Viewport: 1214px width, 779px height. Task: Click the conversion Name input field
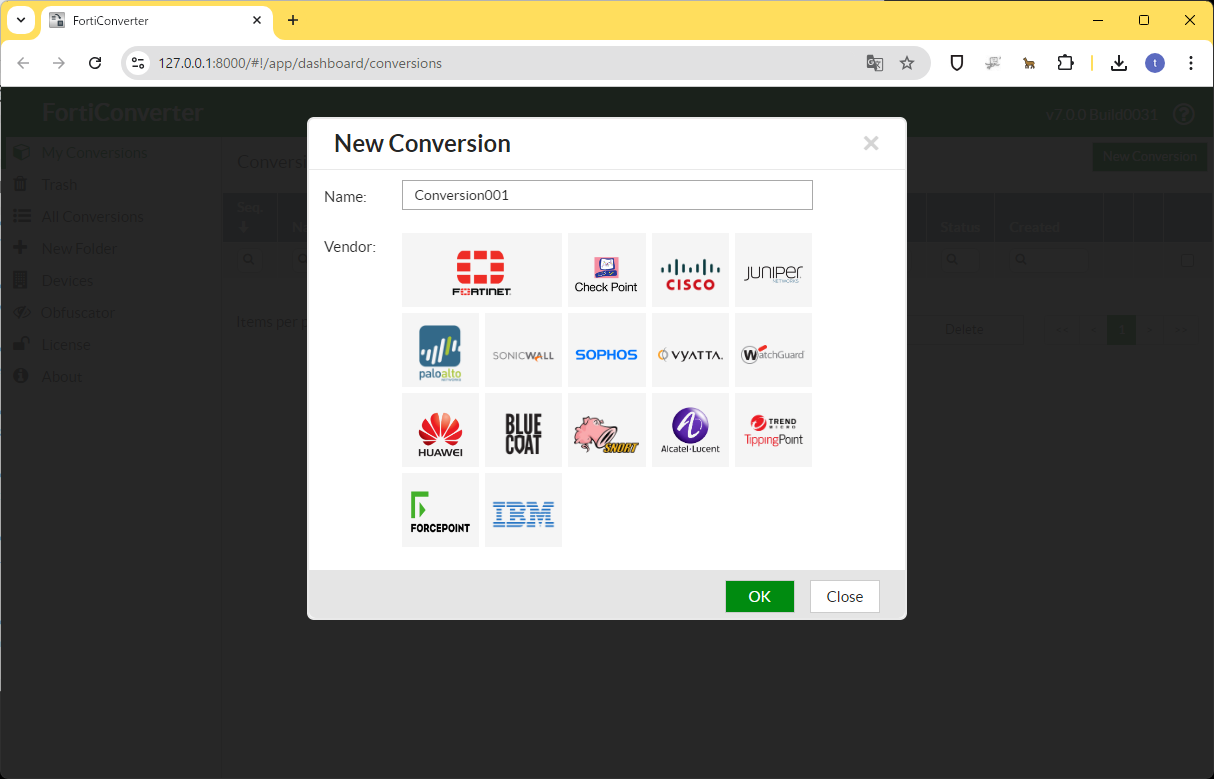pyautogui.click(x=607, y=195)
